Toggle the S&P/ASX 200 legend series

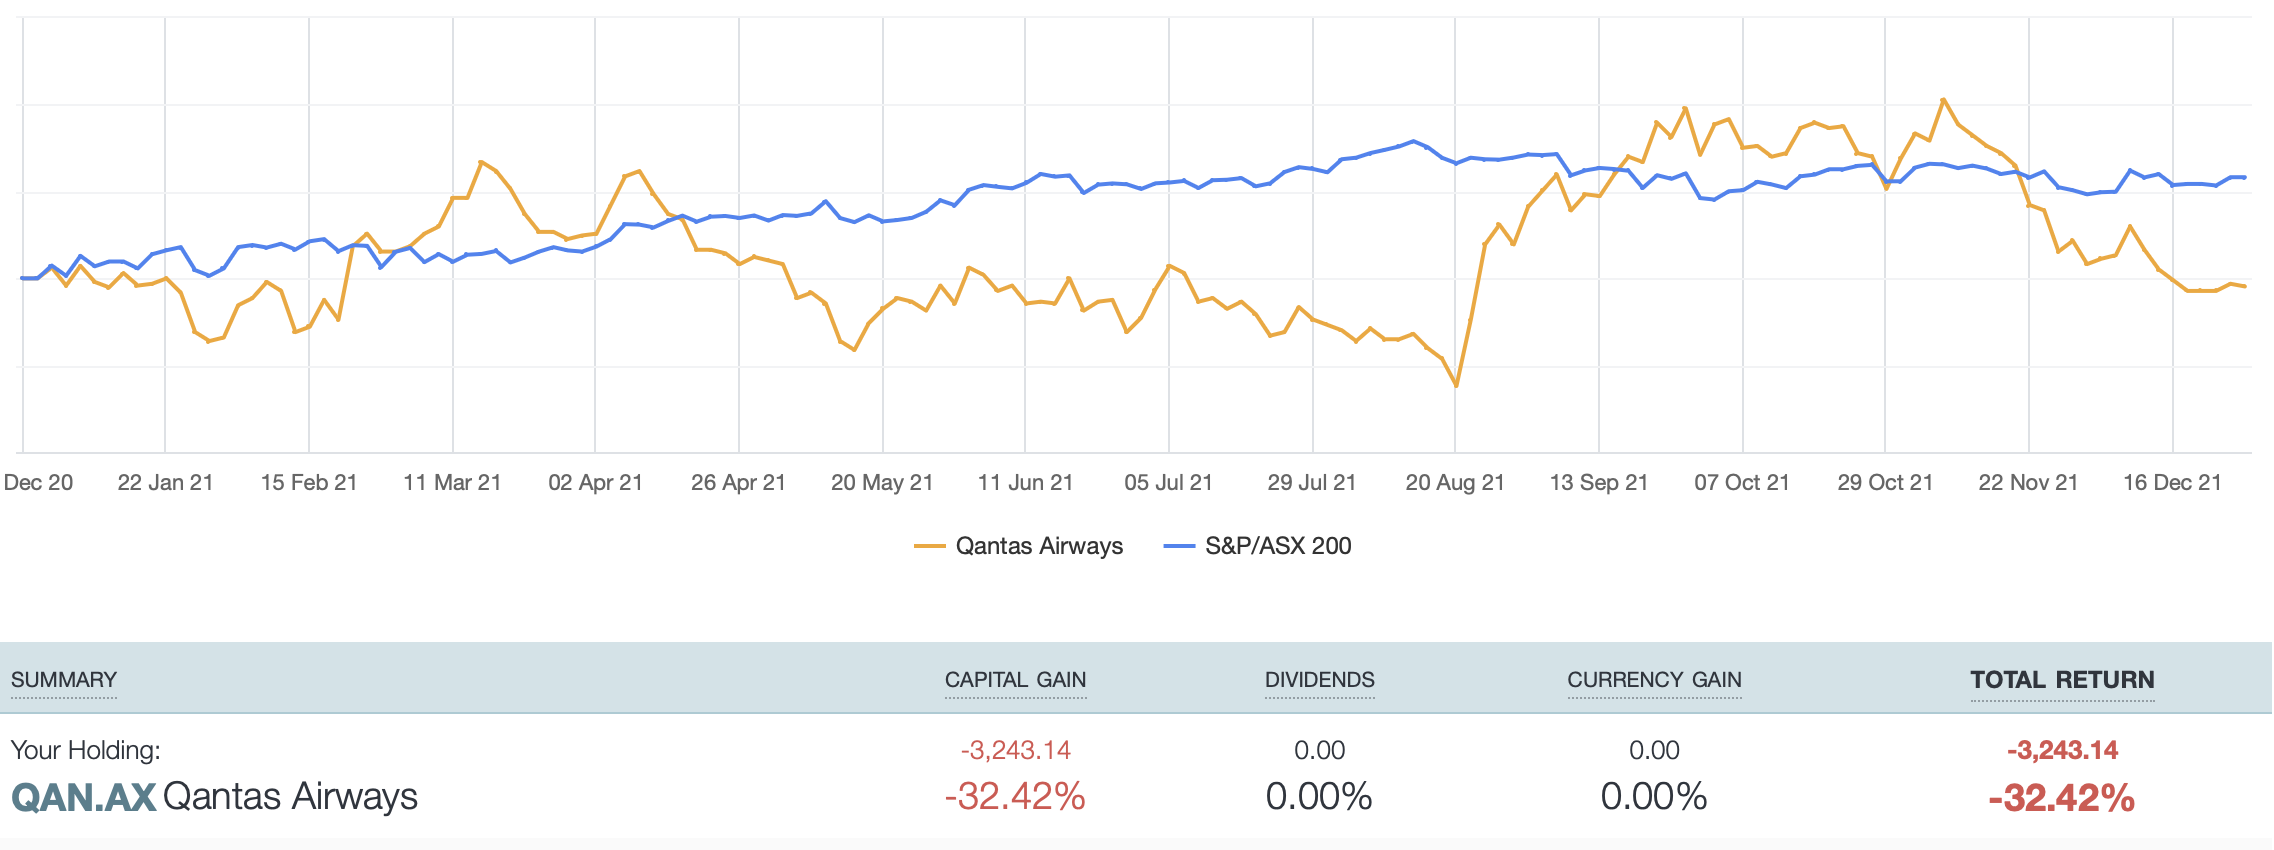click(x=1277, y=546)
